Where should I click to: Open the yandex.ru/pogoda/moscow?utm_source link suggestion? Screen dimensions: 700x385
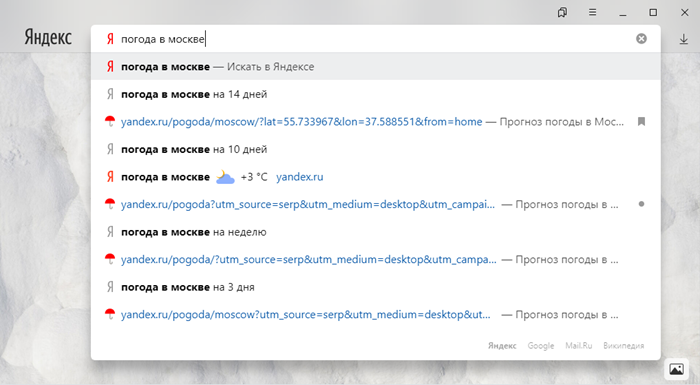305,314
